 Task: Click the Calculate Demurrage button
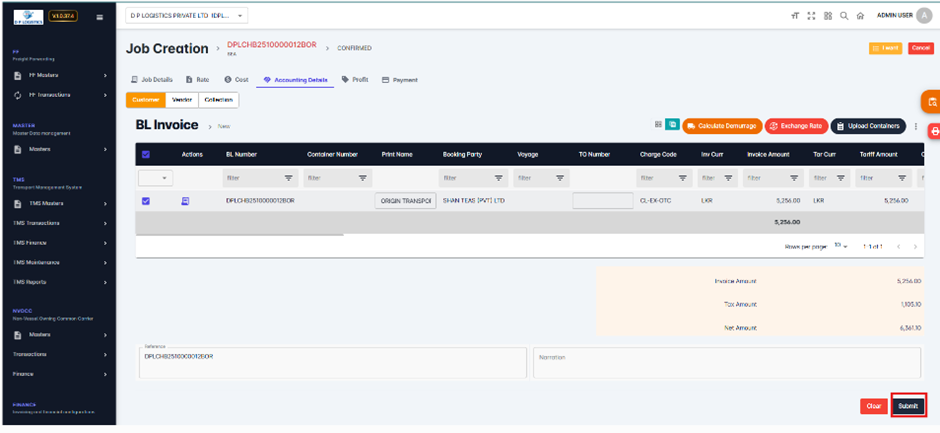click(722, 126)
